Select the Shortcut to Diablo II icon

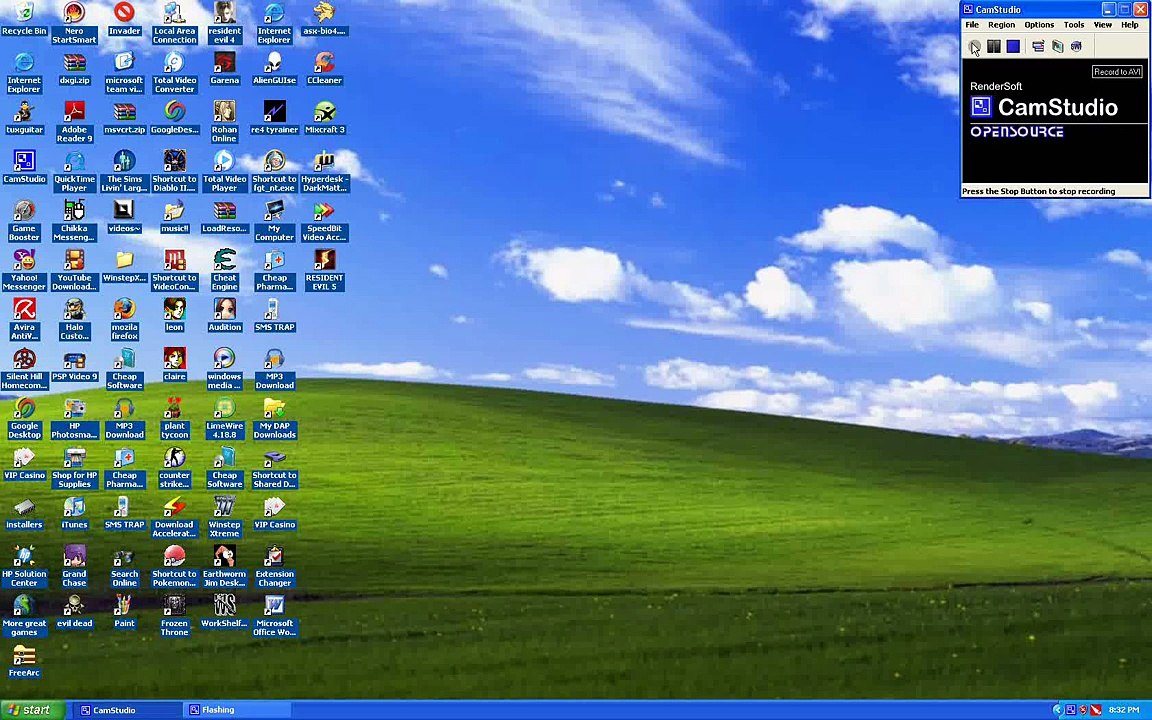point(174,171)
